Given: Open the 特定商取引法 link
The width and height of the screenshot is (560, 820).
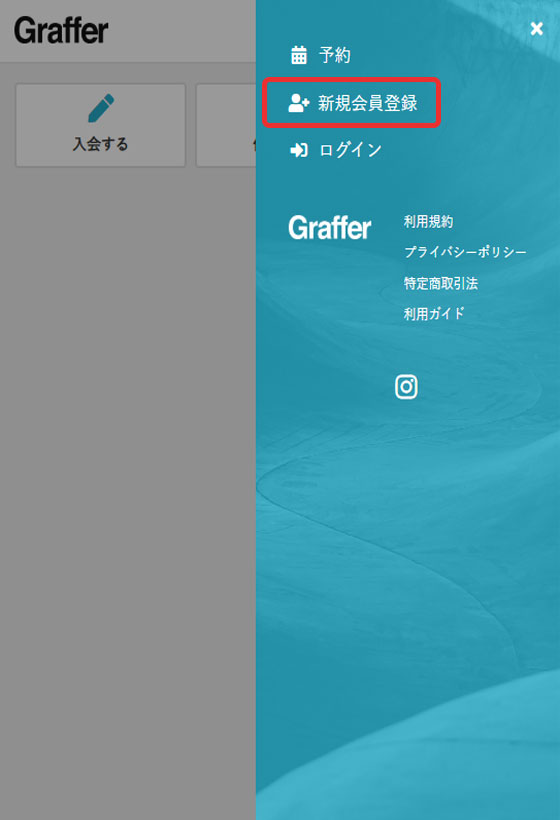Looking at the screenshot, I should point(441,283).
